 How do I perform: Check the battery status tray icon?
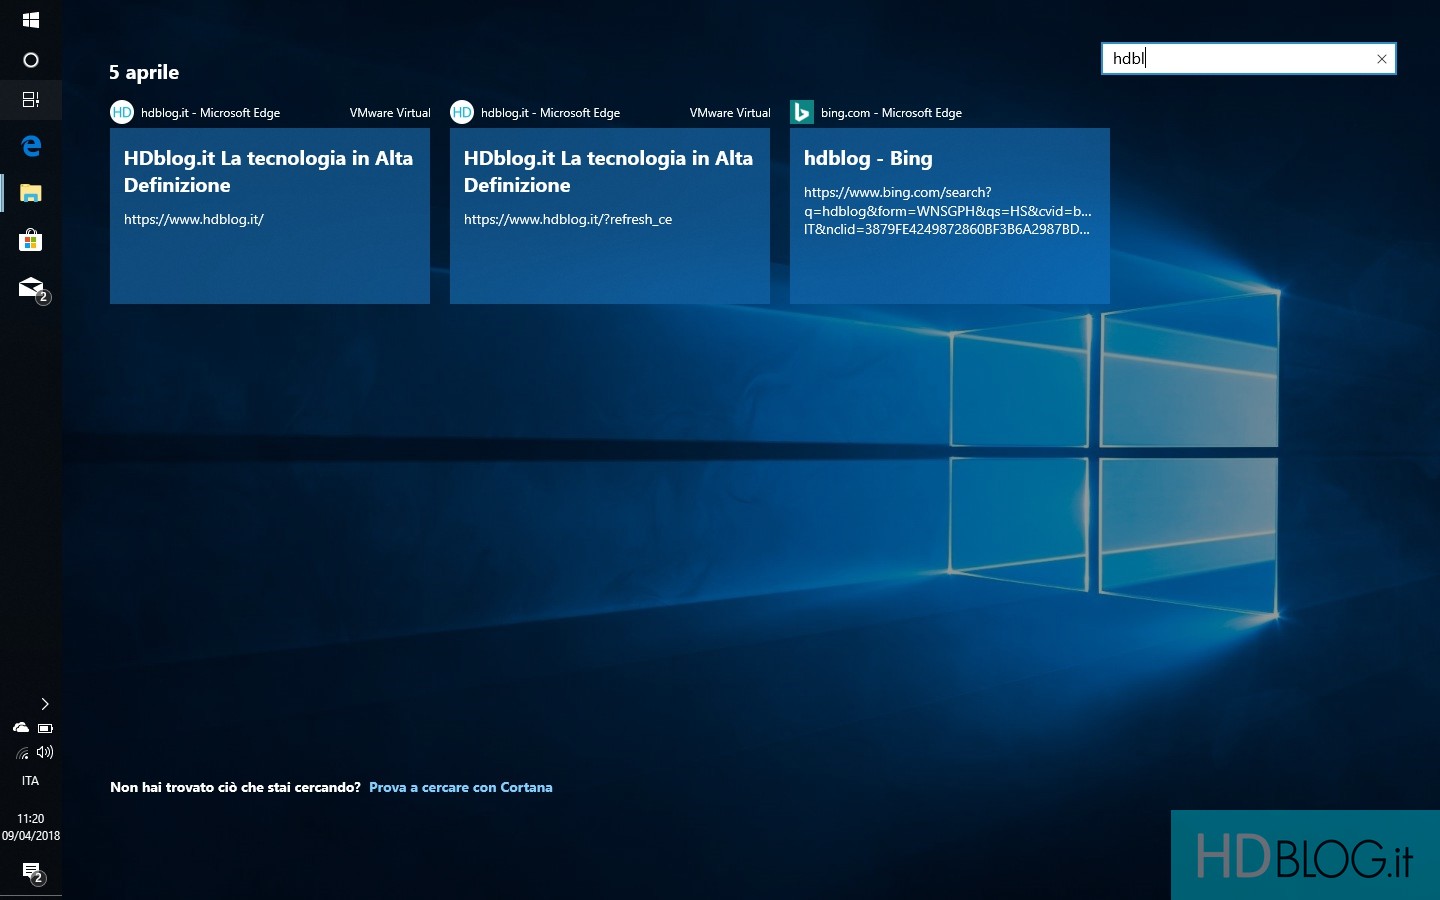(45, 728)
